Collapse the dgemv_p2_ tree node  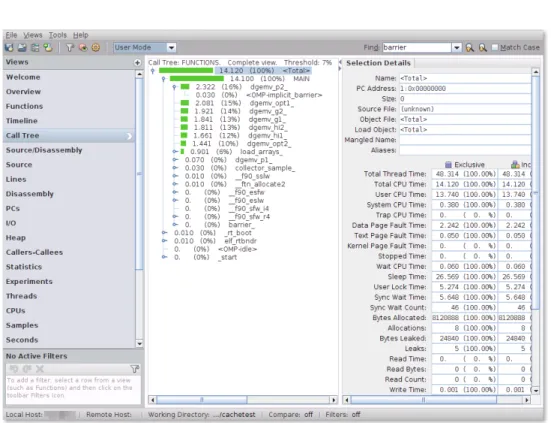pyautogui.click(x=174, y=87)
